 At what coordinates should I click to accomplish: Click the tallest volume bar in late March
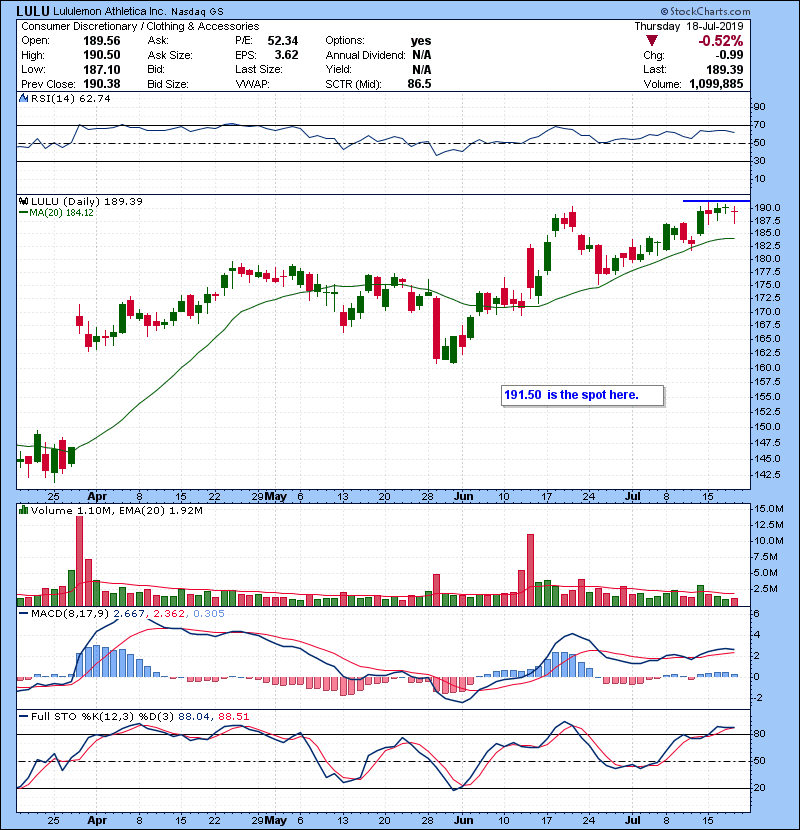[x=79, y=561]
